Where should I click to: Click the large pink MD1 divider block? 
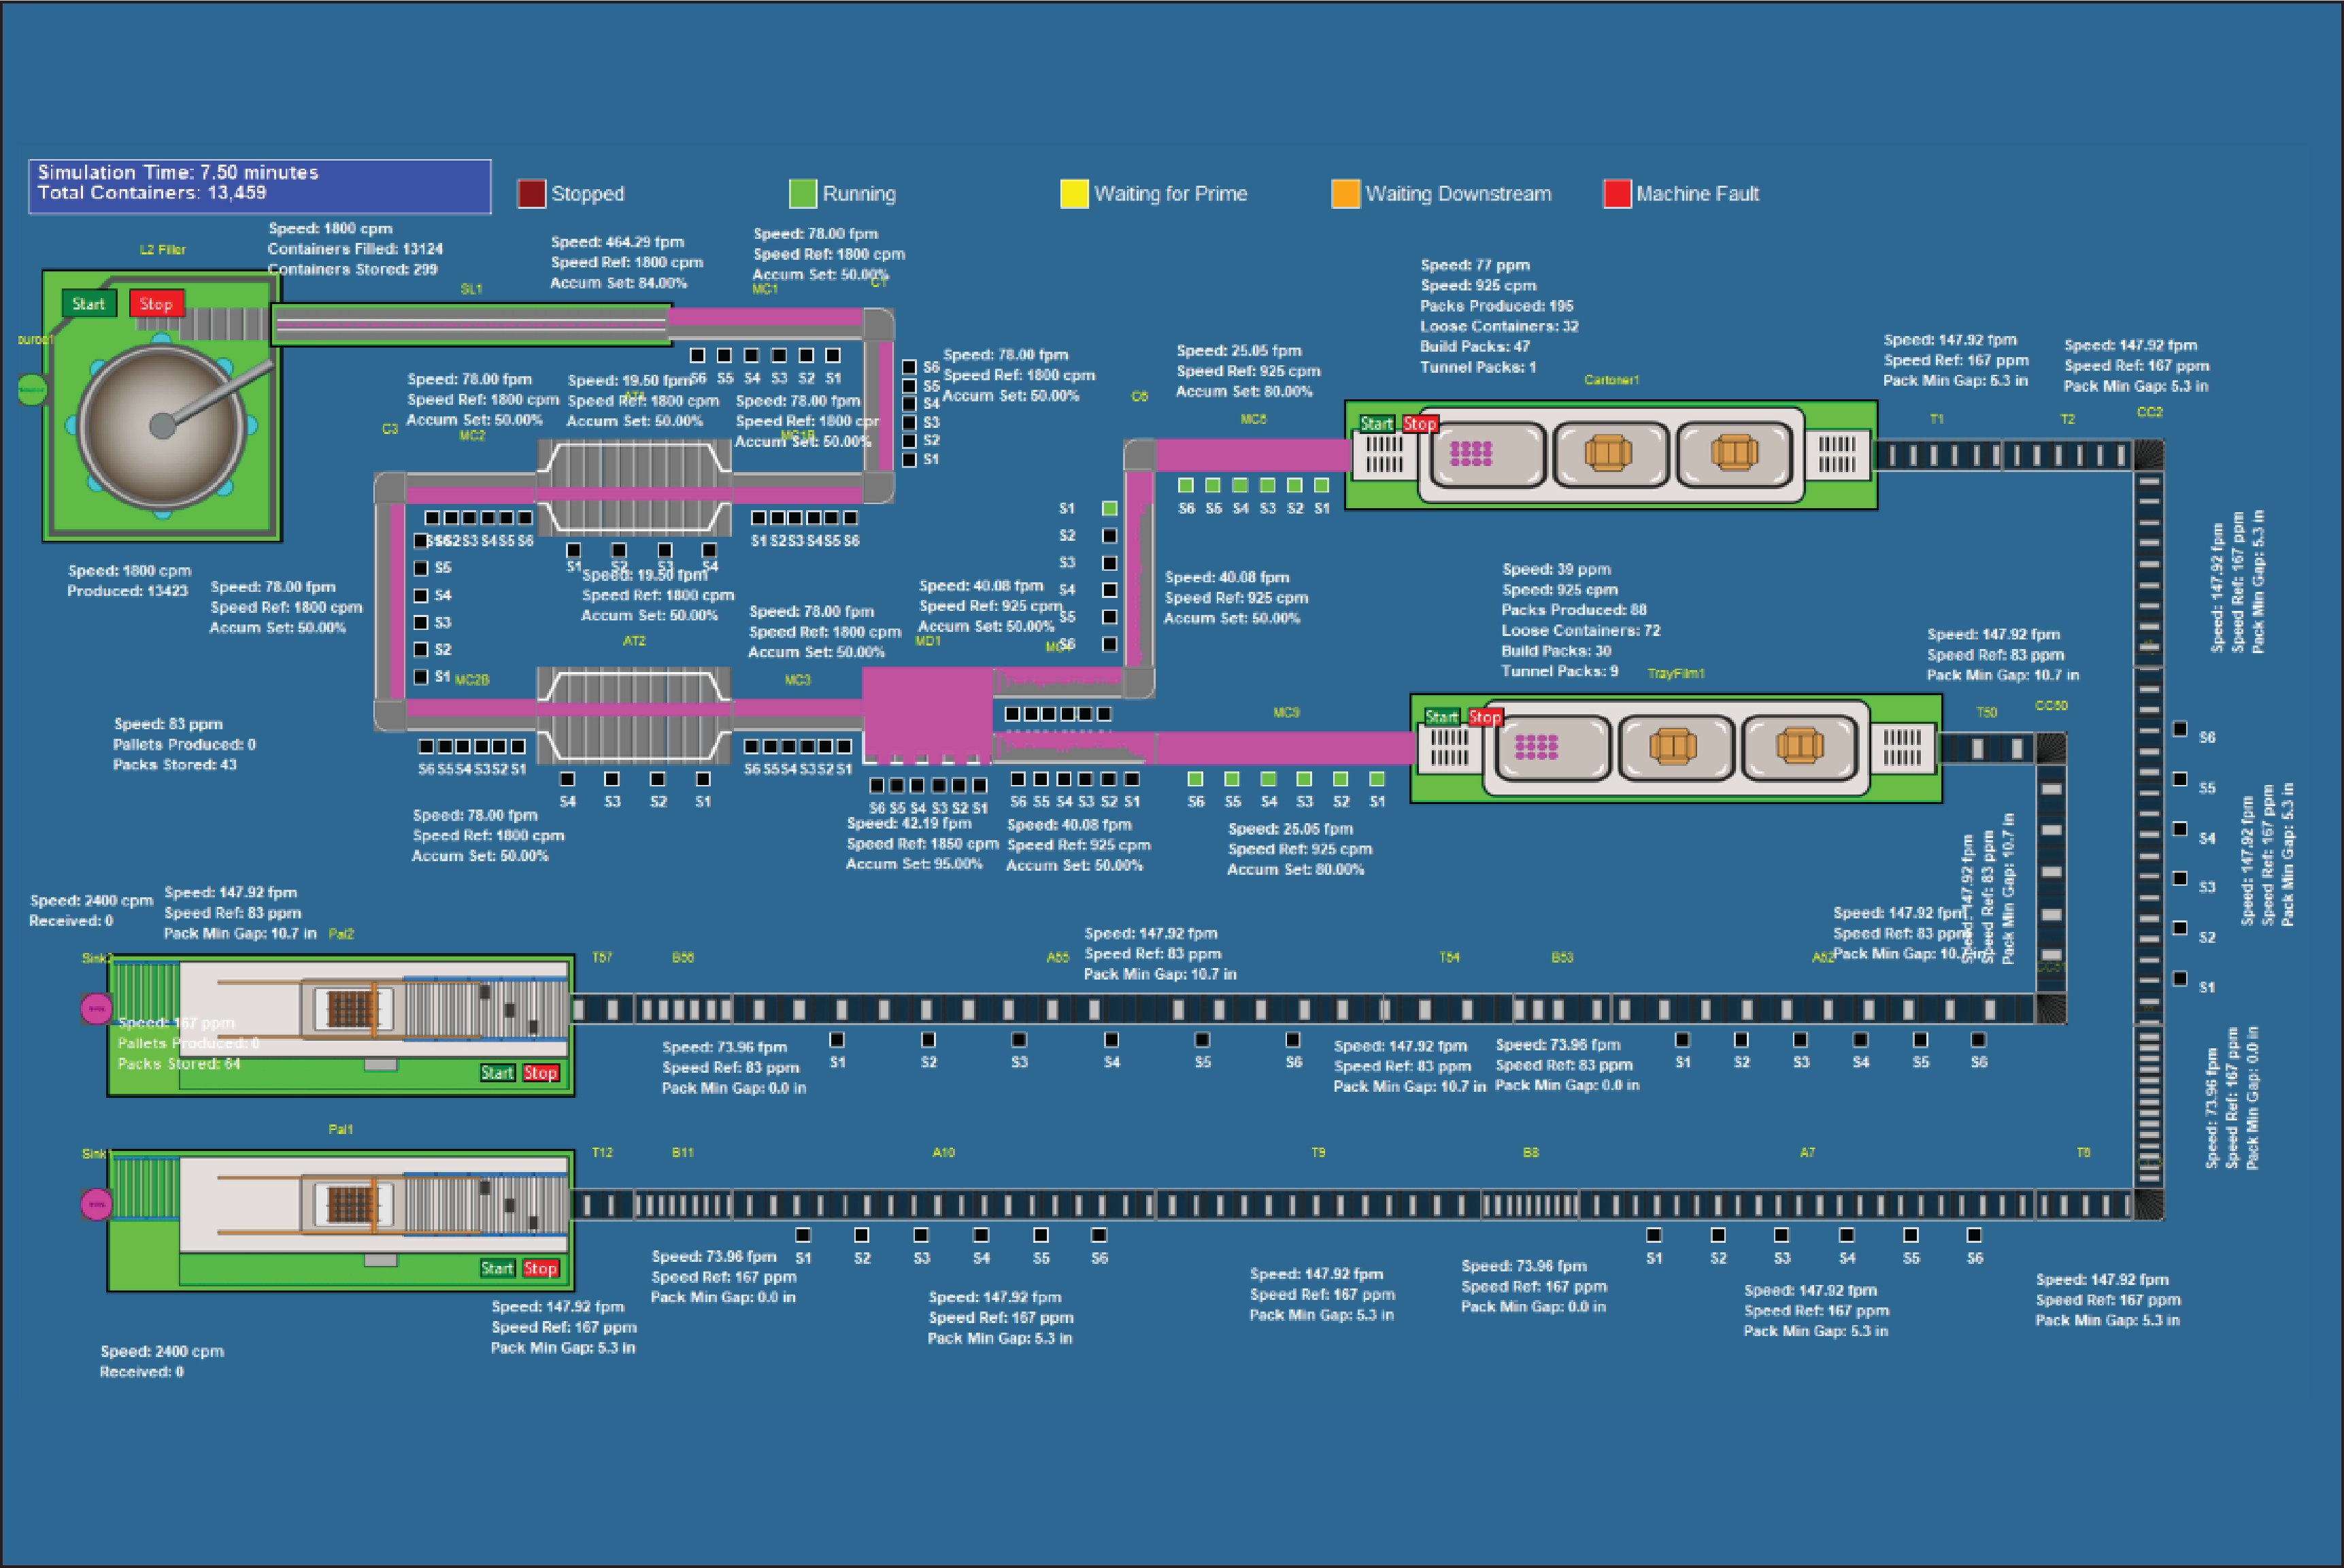[x=927, y=717]
